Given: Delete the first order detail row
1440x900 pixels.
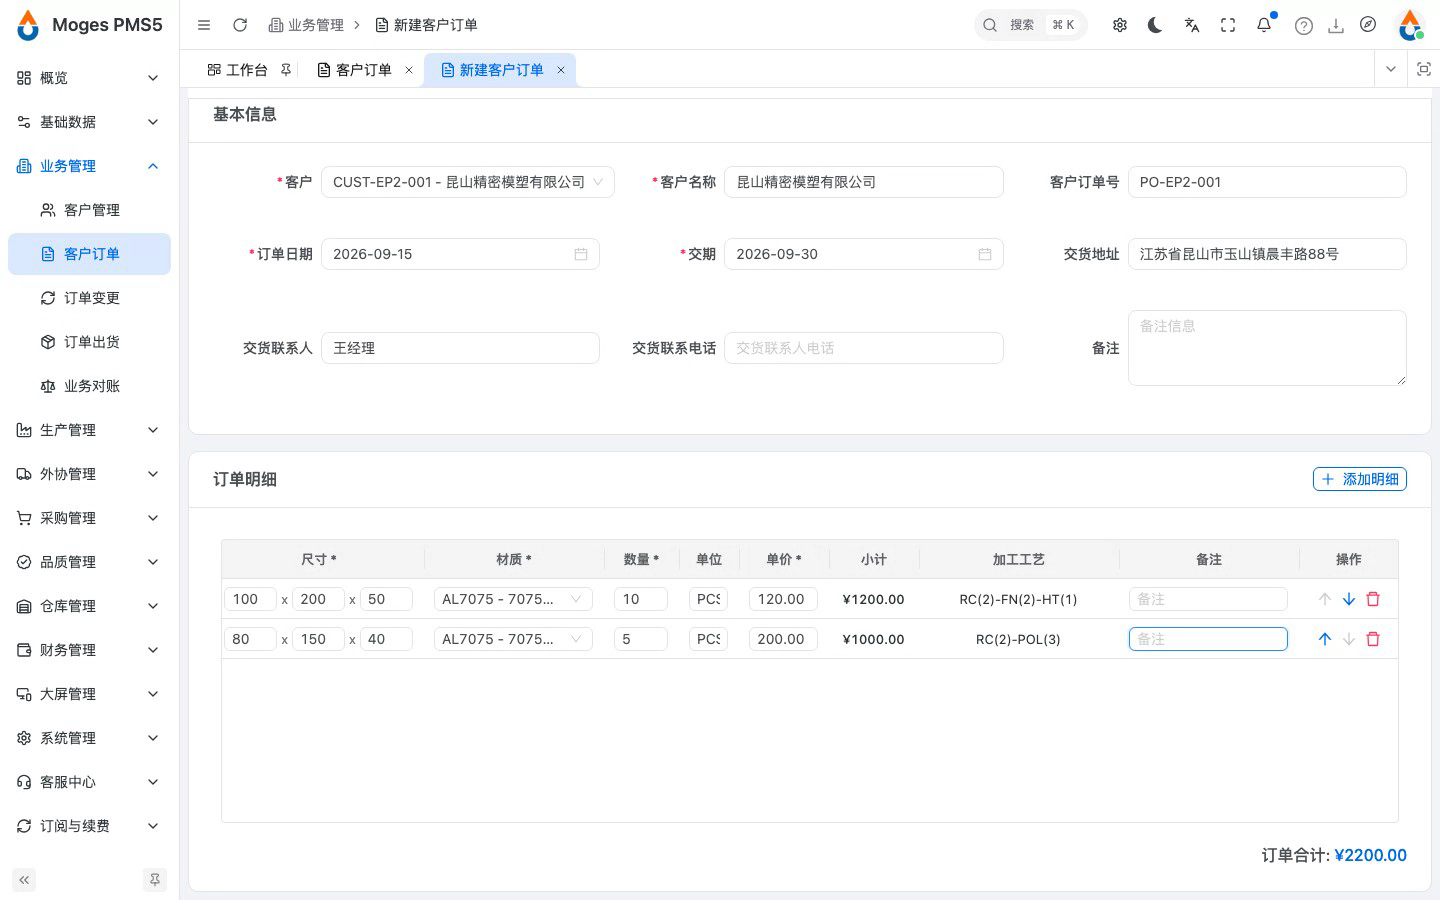Looking at the screenshot, I should 1373,599.
